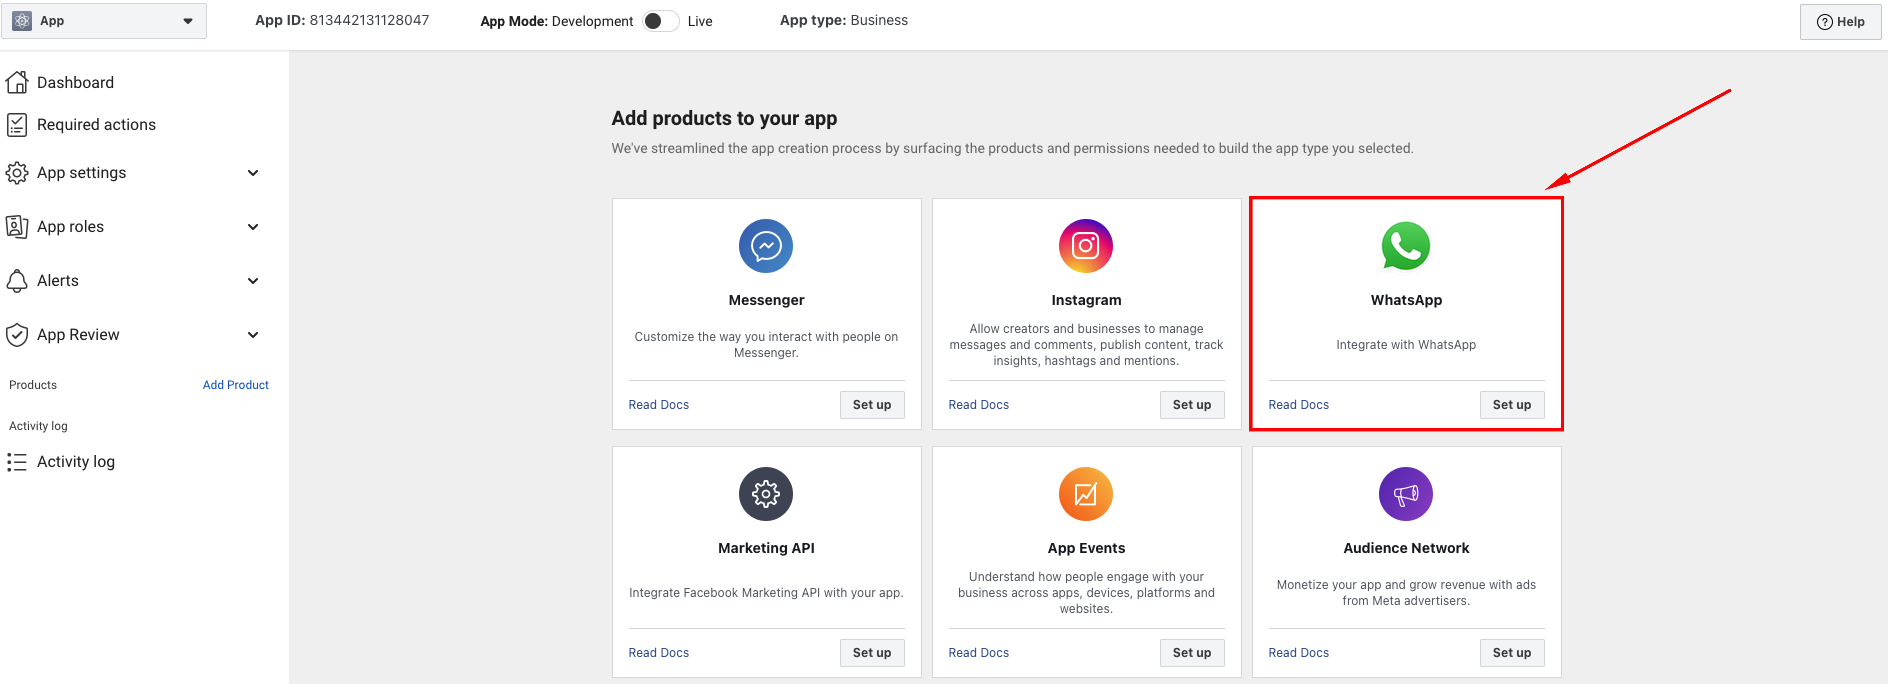1888x684 pixels.
Task: Click the Dashboard house icon
Action: click(x=17, y=82)
